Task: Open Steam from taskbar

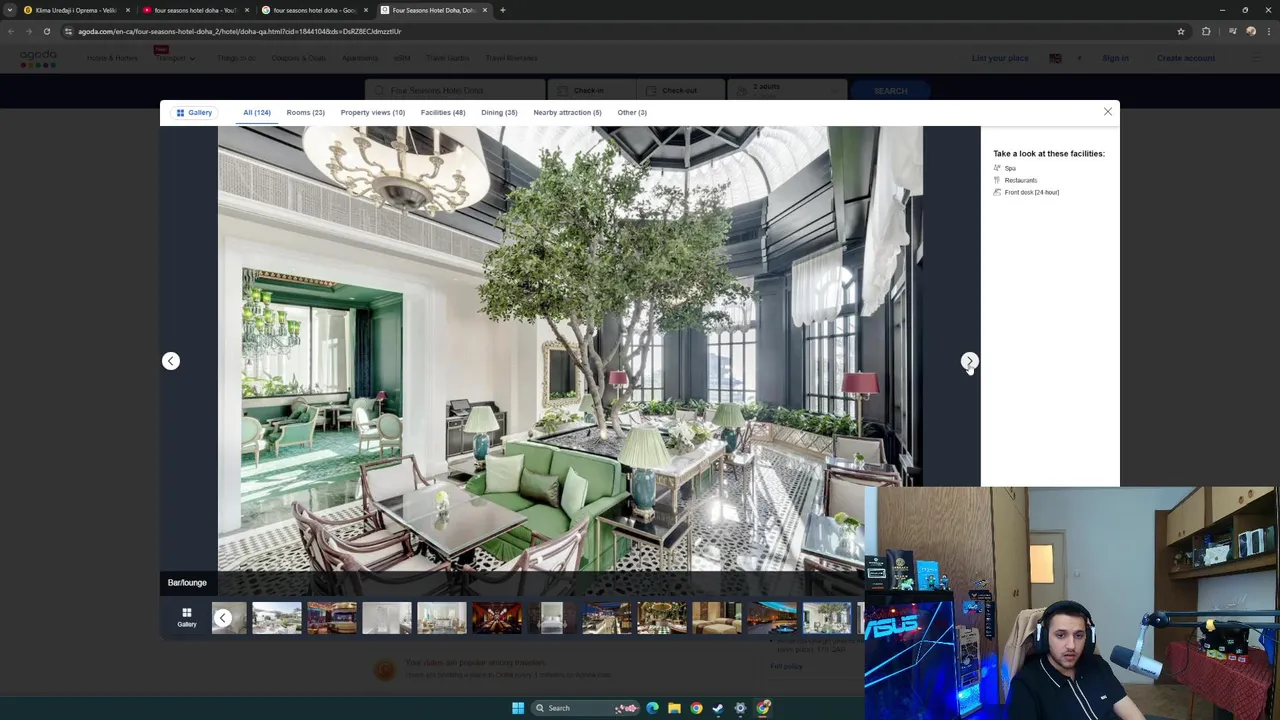Action: (x=718, y=708)
